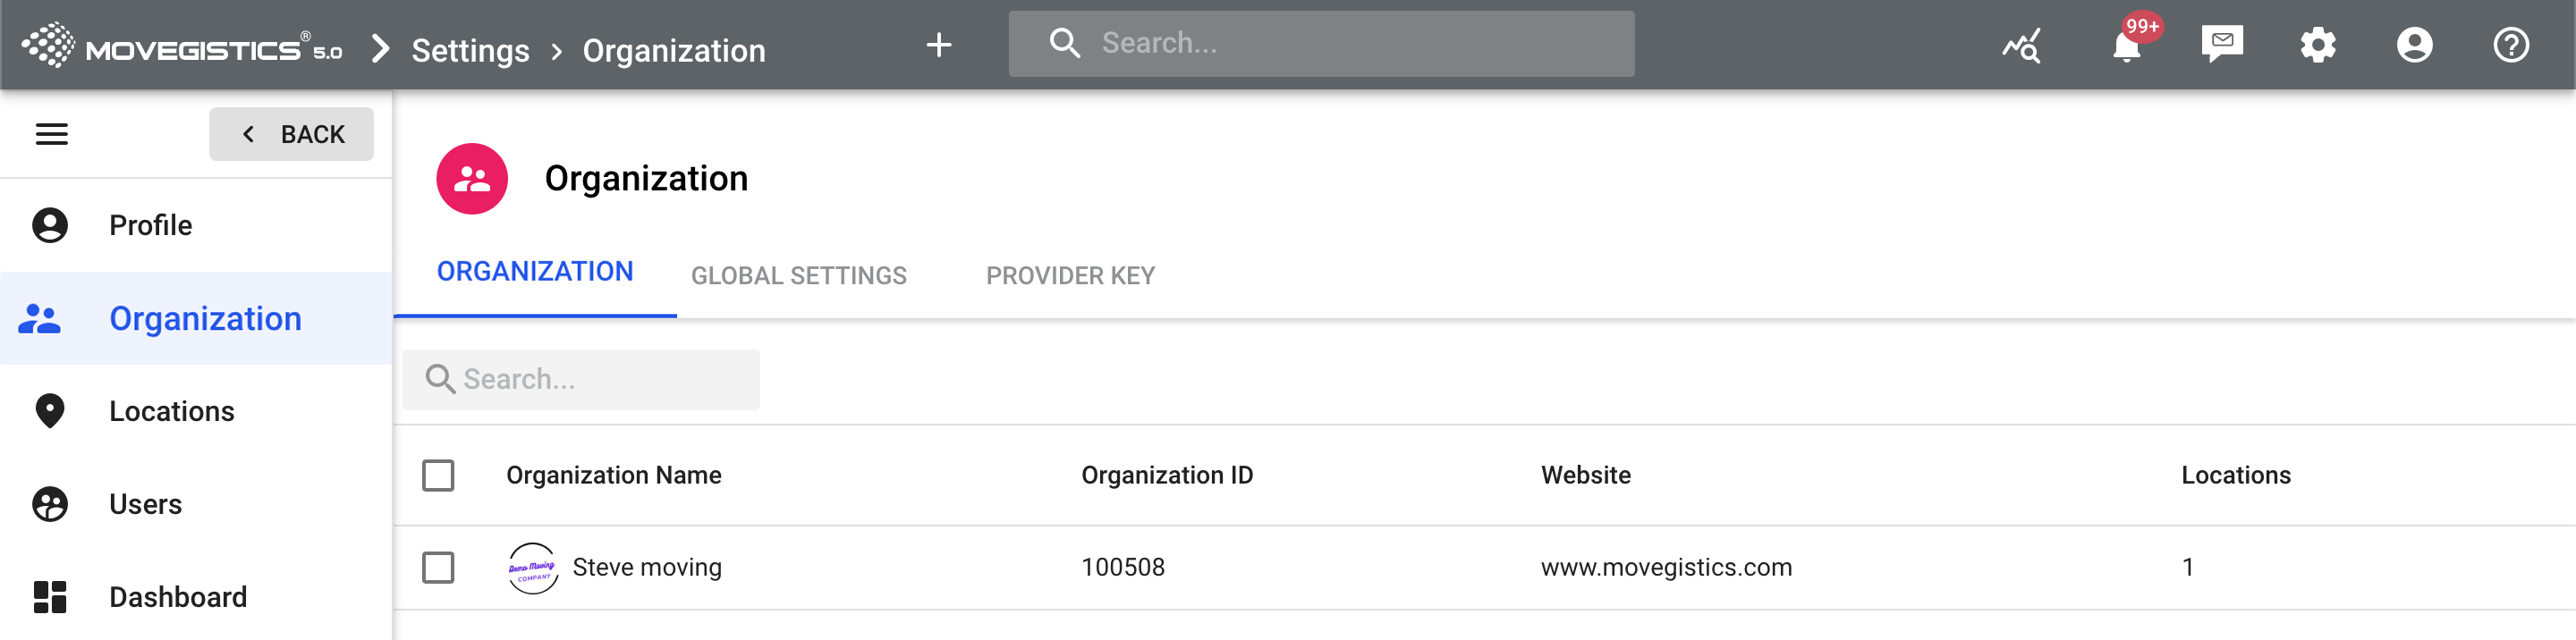The width and height of the screenshot is (2576, 640).
Task: Check the Steve moving row checkbox
Action: [x=438, y=567]
